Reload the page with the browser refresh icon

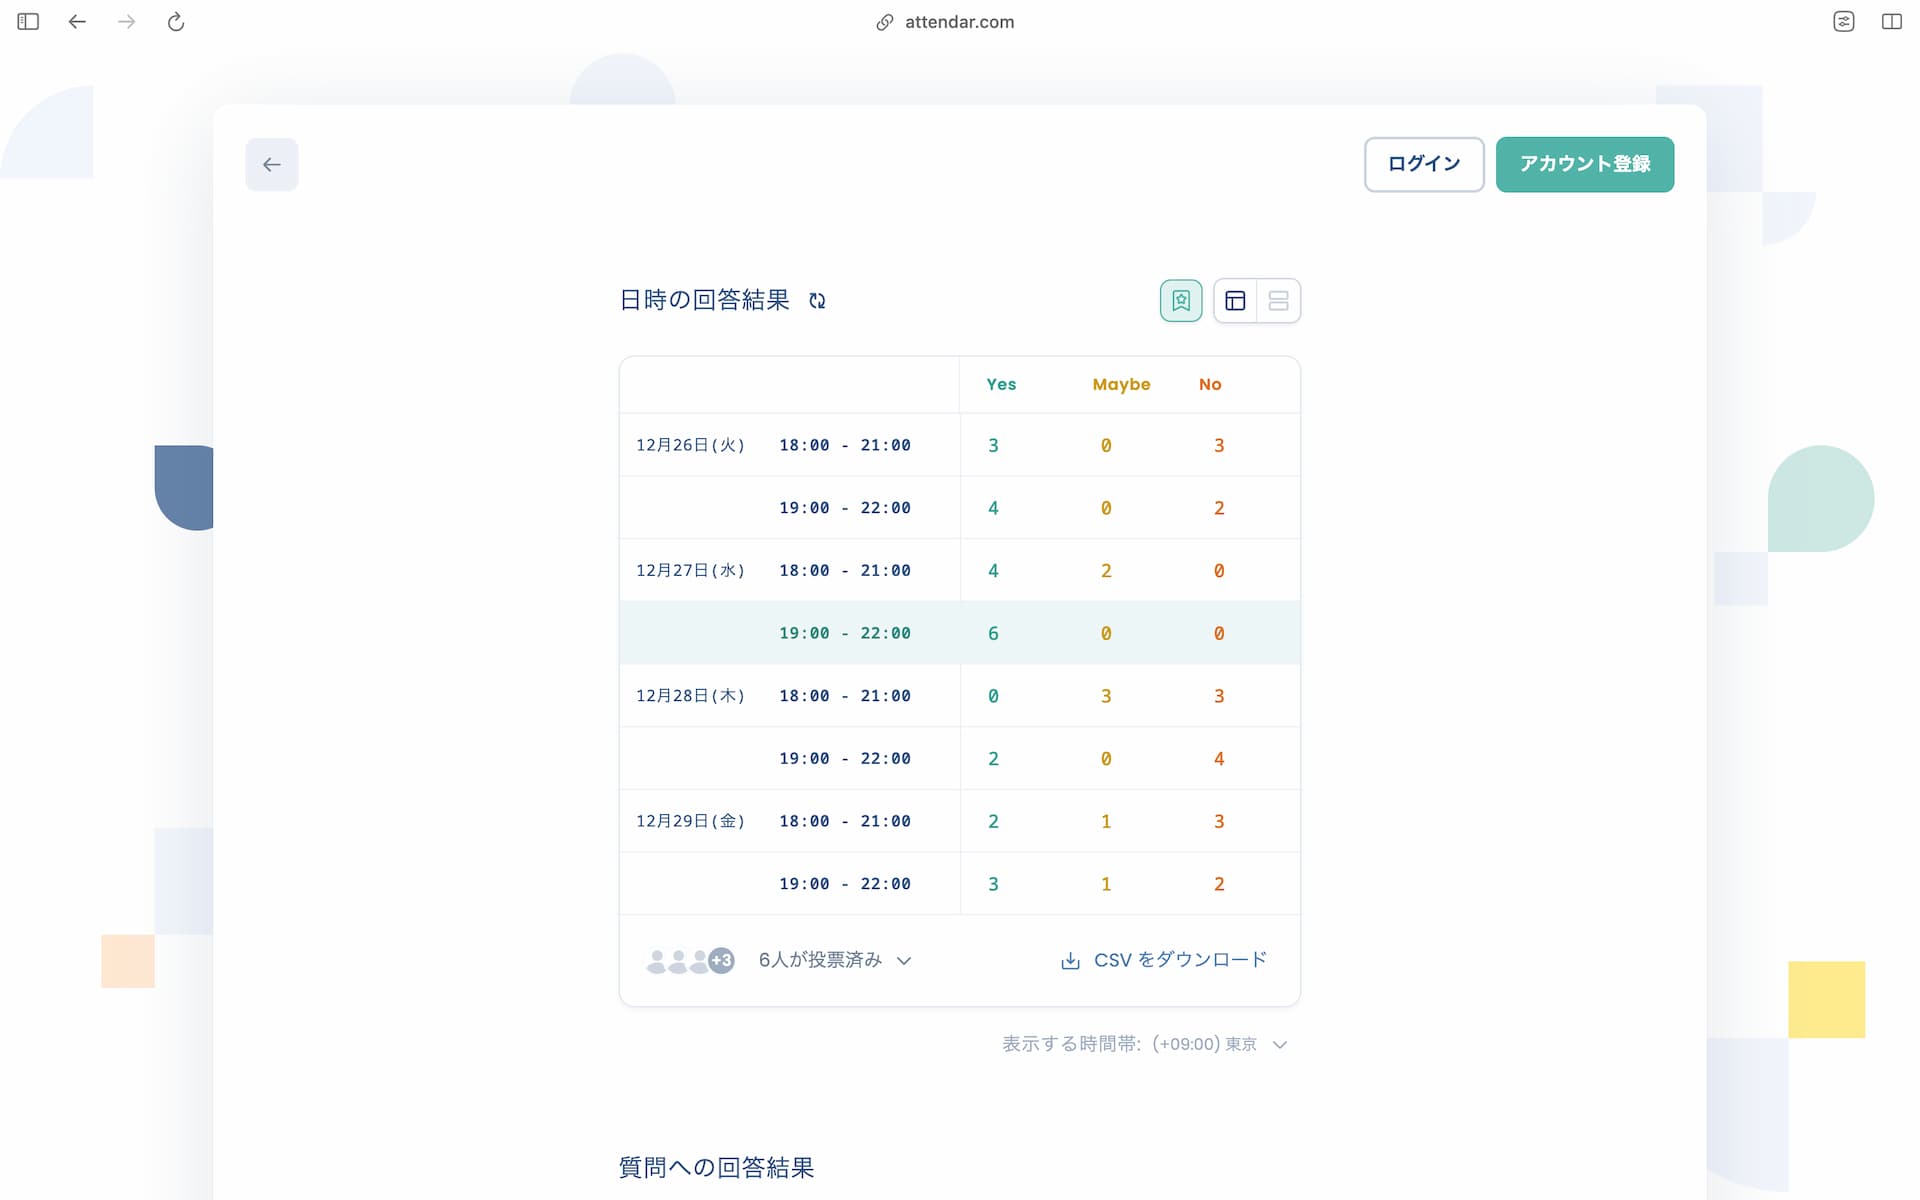click(176, 22)
